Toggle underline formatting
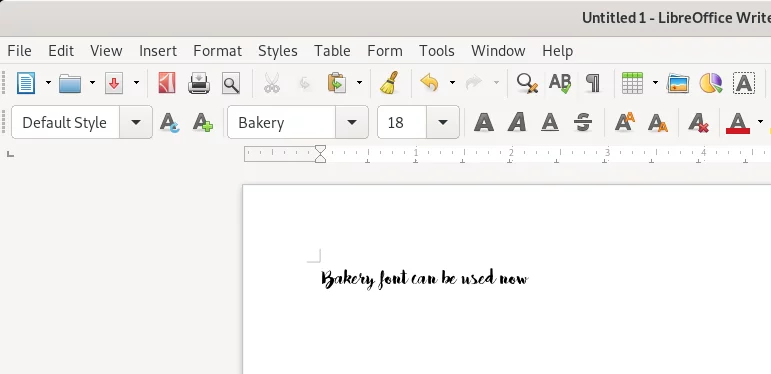The image size is (771, 374). pyautogui.click(x=550, y=122)
